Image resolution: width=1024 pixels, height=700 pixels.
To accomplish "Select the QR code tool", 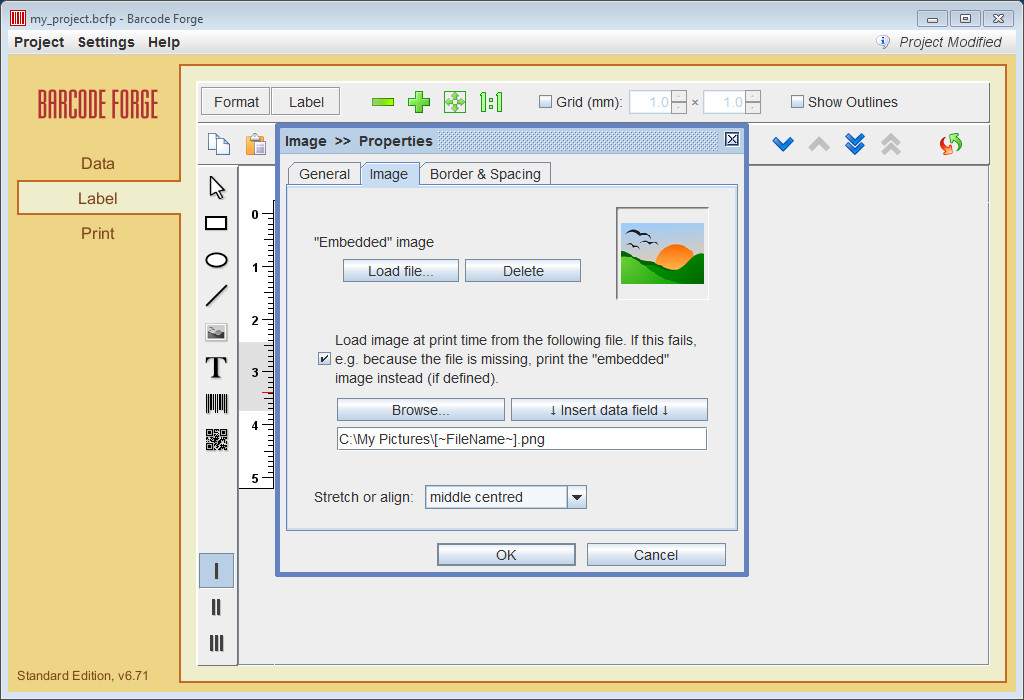I will coord(216,439).
